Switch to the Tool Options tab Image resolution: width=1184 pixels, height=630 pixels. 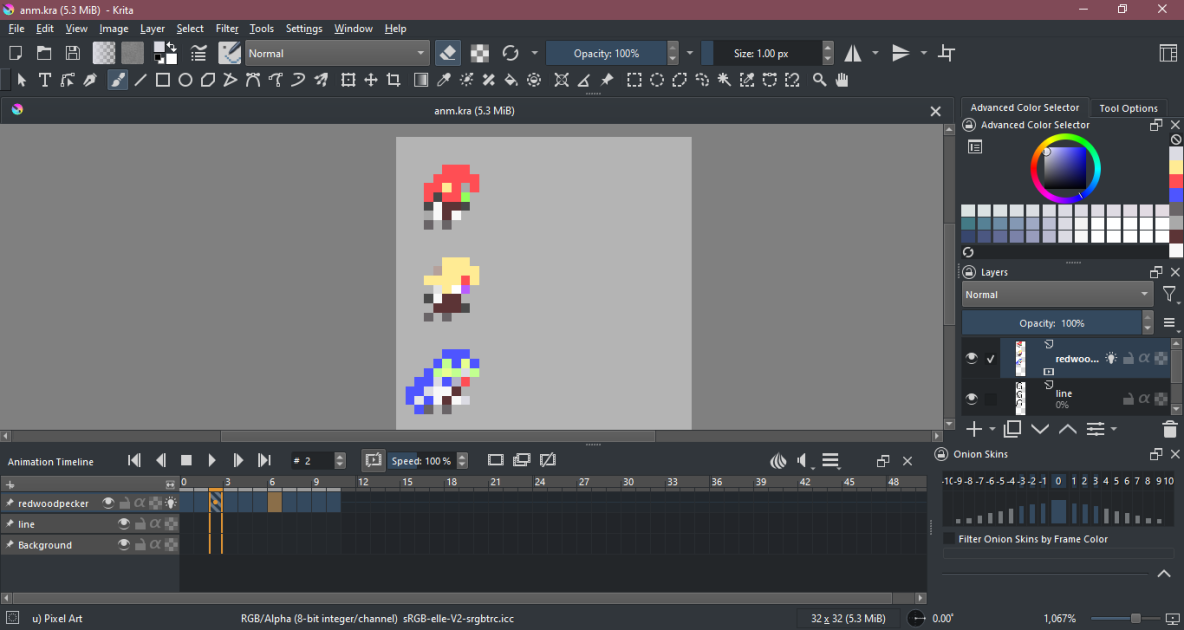(x=1128, y=108)
